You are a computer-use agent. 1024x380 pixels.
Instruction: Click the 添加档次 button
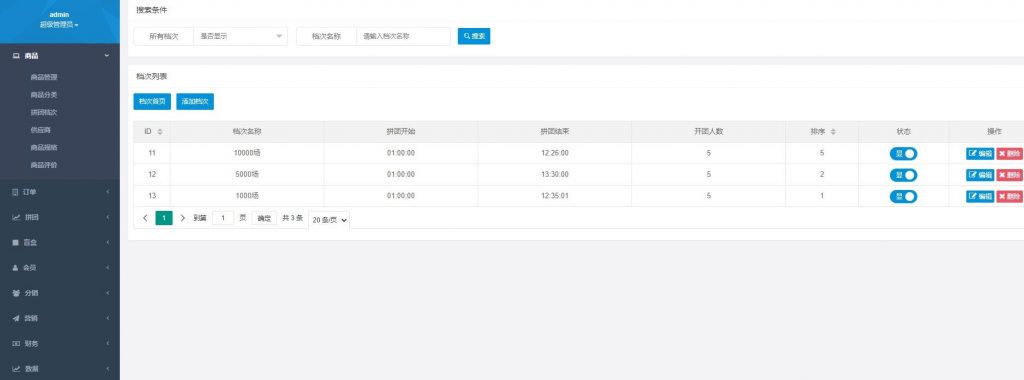click(x=195, y=102)
